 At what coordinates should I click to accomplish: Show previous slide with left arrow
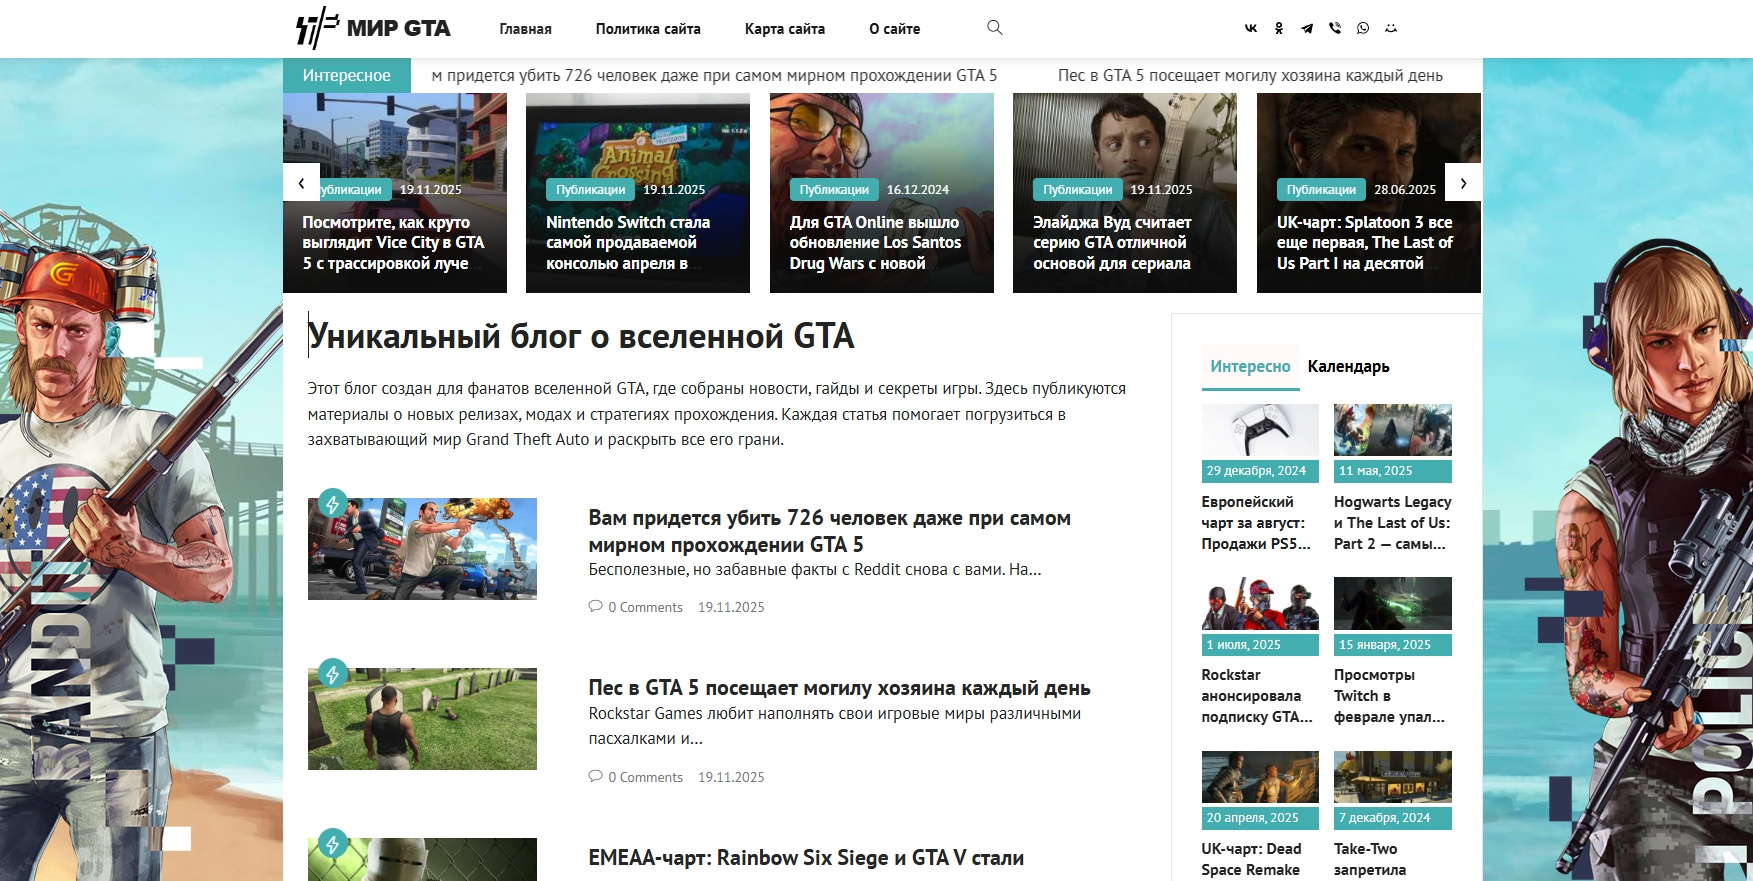pyautogui.click(x=301, y=183)
